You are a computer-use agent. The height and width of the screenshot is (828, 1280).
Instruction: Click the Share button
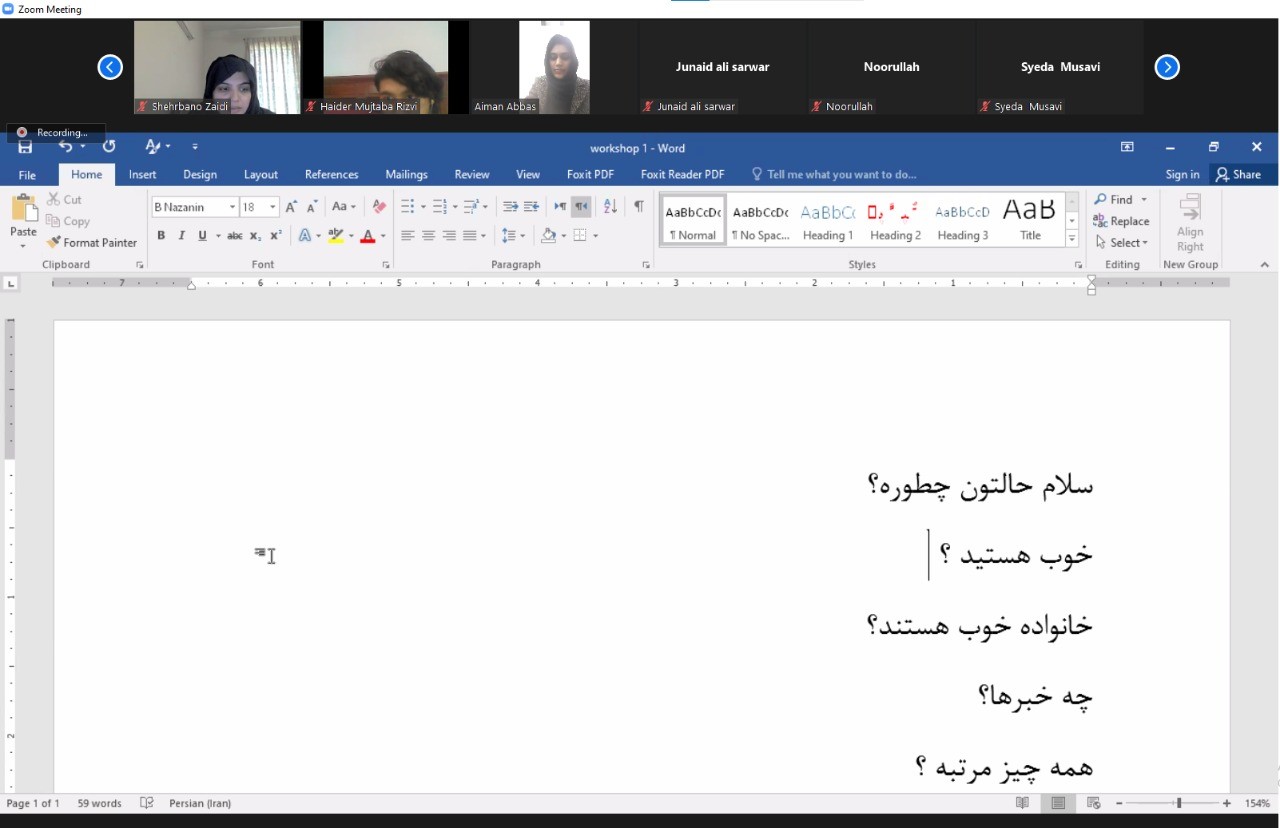point(1237,174)
